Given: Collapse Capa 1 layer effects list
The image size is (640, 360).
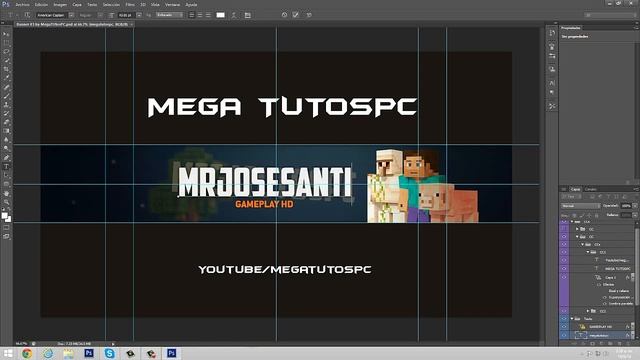Looking at the screenshot, I should 632,278.
